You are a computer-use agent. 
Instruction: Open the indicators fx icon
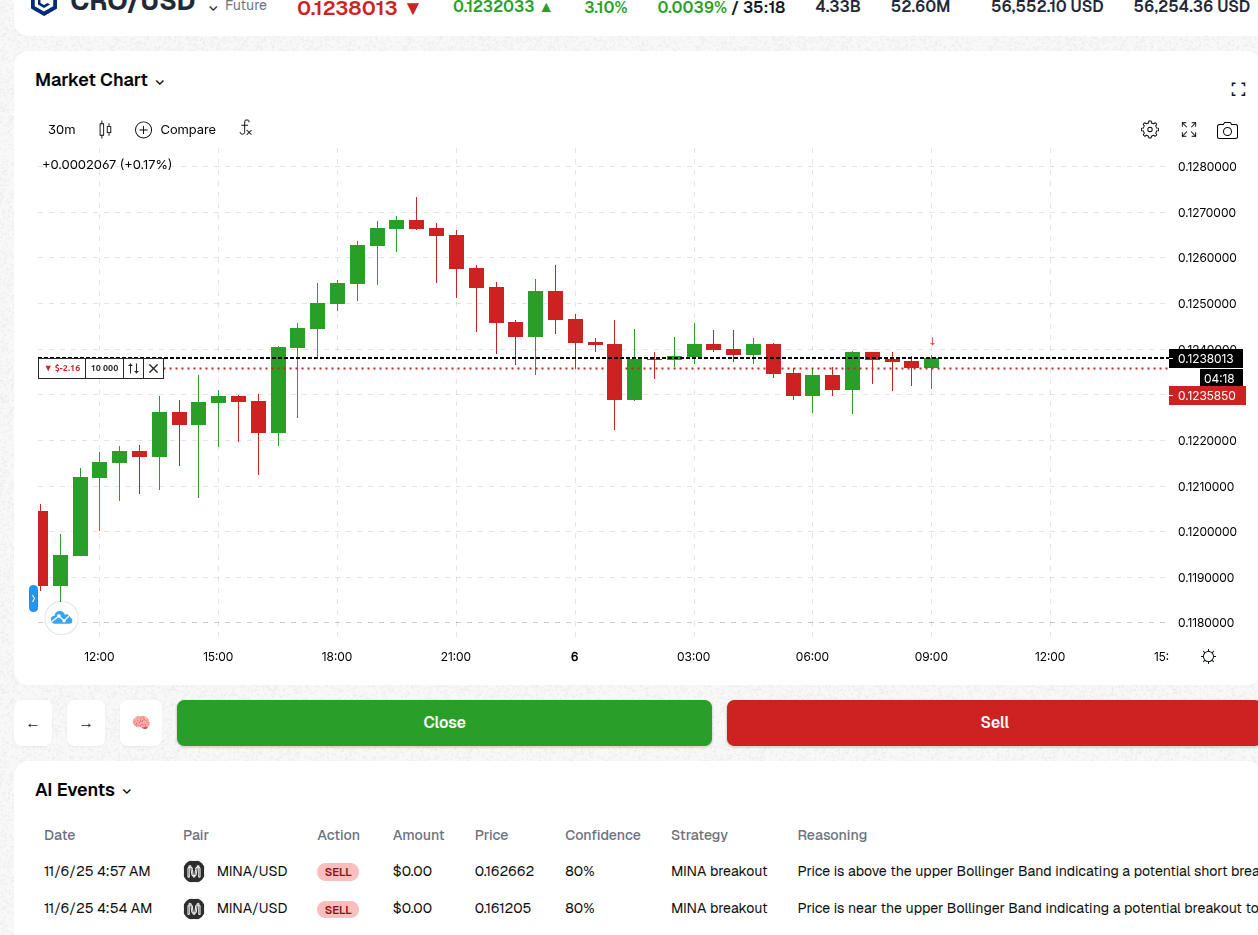pyautogui.click(x=245, y=128)
